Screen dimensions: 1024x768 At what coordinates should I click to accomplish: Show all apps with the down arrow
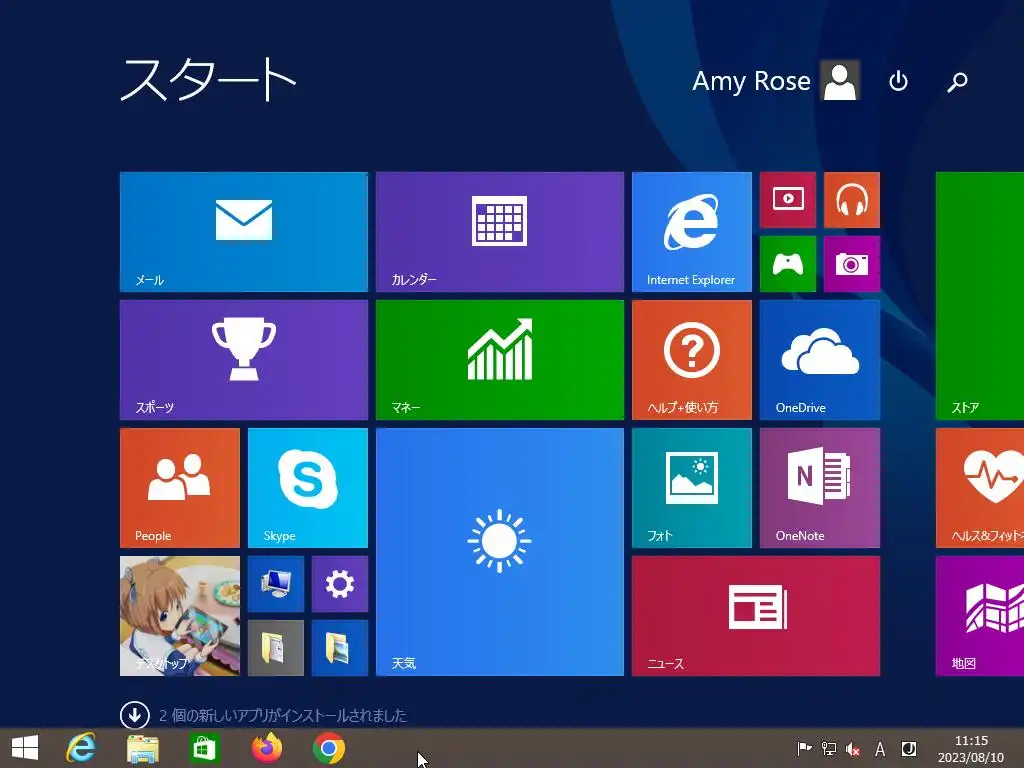tap(135, 715)
